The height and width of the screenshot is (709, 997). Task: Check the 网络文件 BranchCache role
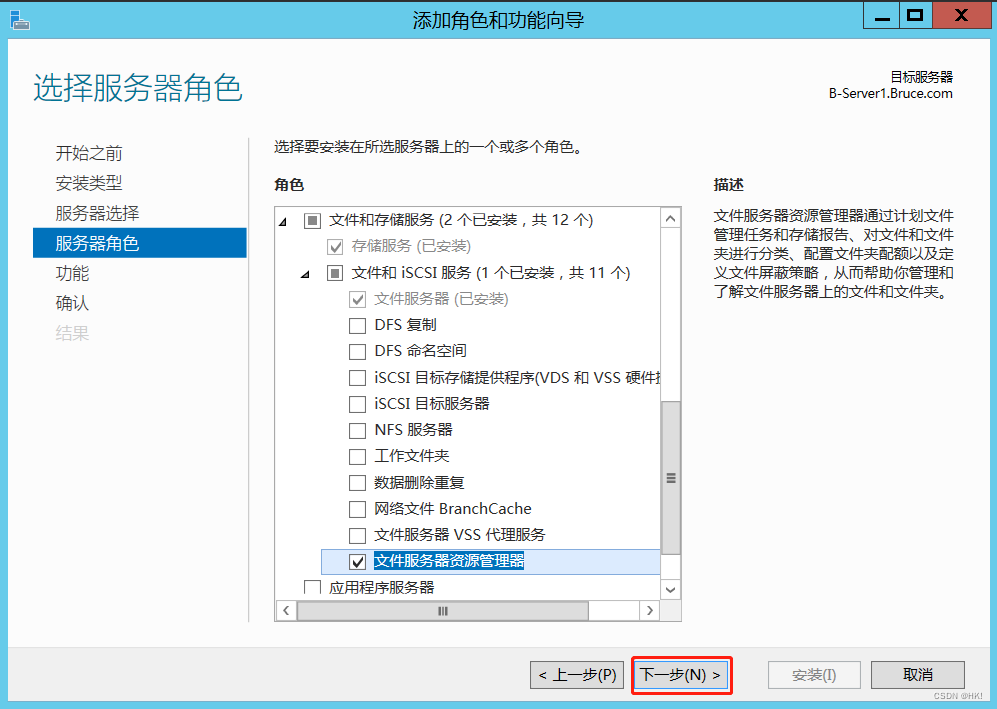coord(357,509)
